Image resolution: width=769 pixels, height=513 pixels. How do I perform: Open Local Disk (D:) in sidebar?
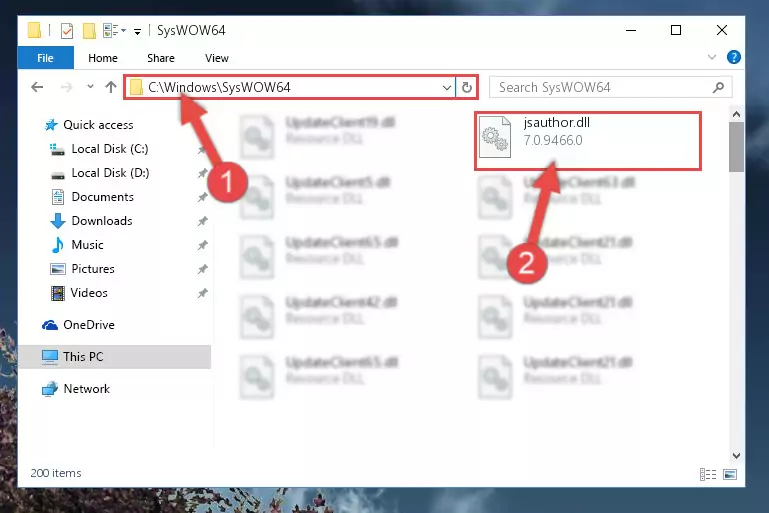click(x=110, y=173)
